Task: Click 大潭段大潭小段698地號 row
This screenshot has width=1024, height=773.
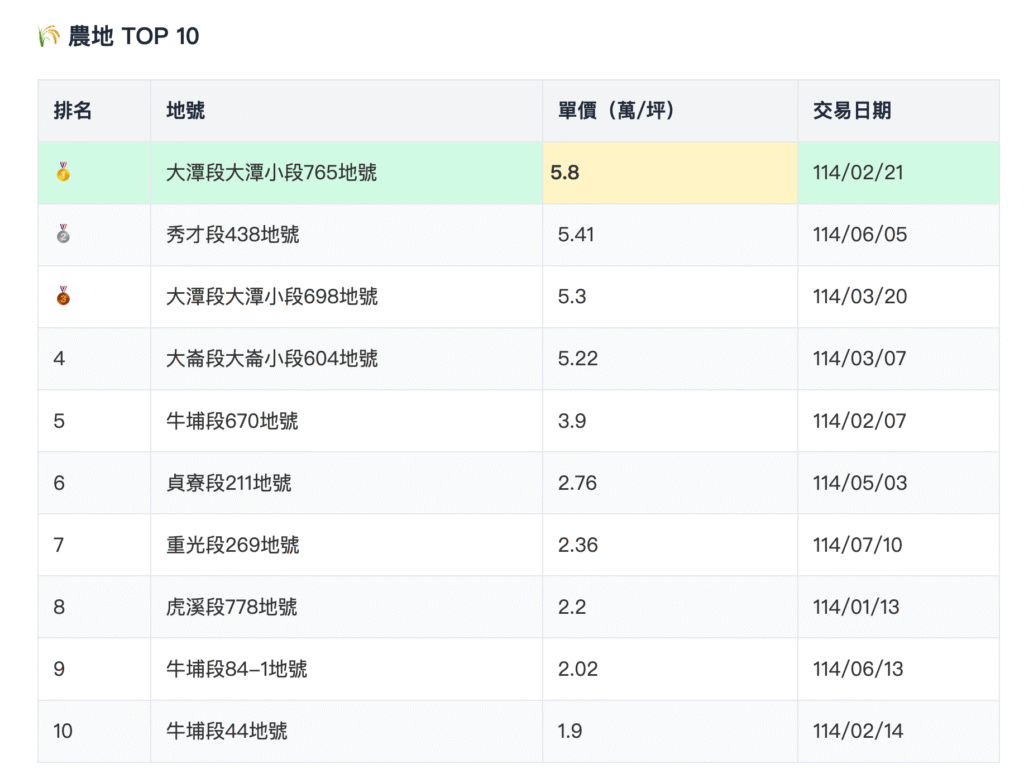Action: [x=271, y=296]
